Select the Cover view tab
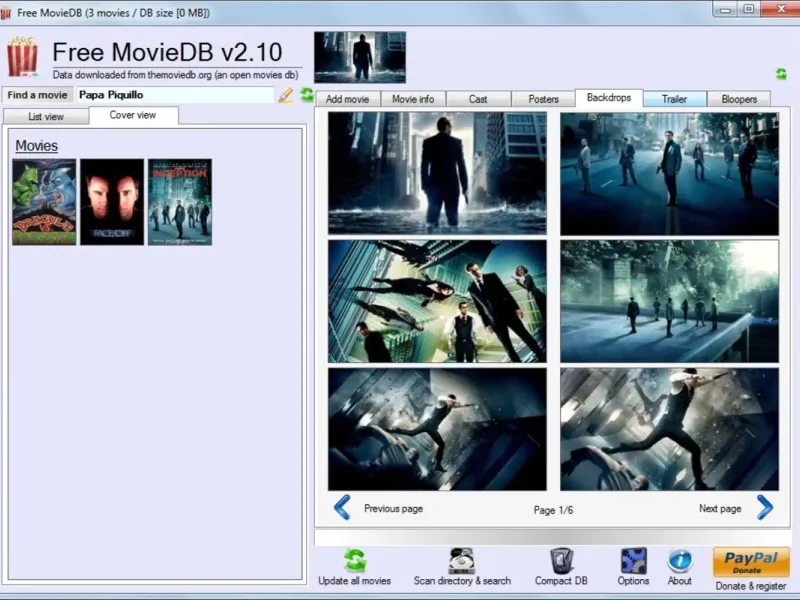Viewport: 800px width, 600px height. (x=133, y=115)
